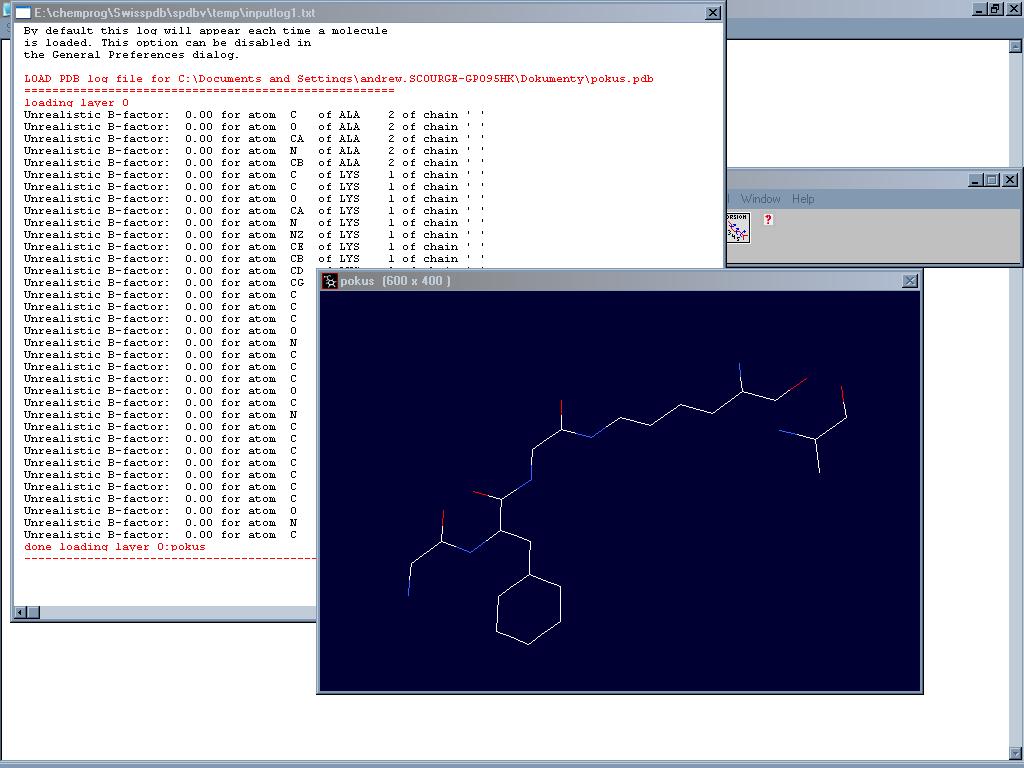Minimize the main application window
1024x768 pixels.
click(979, 9)
